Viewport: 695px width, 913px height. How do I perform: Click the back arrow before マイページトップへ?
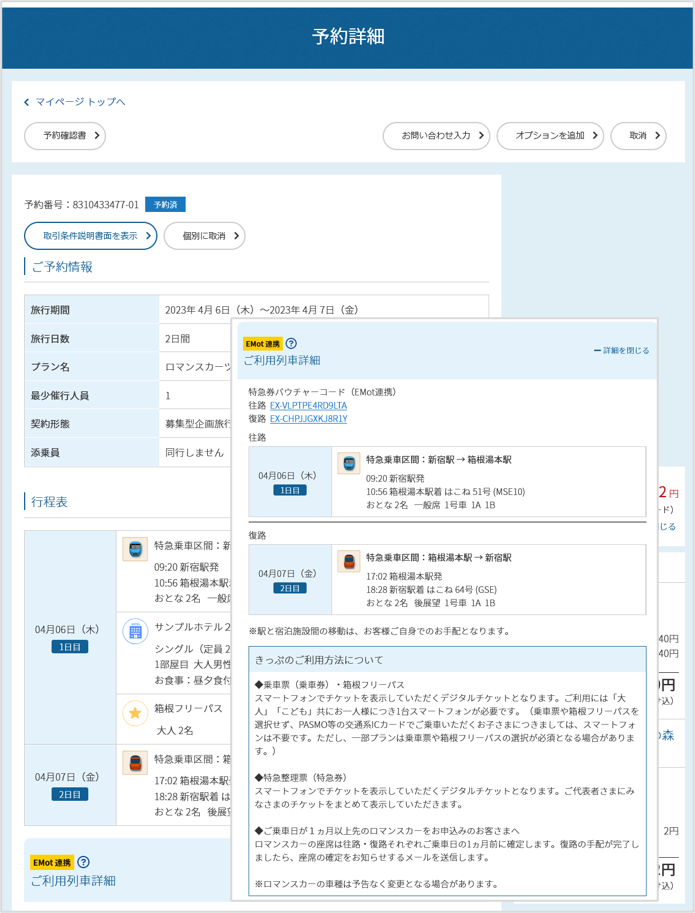26,102
